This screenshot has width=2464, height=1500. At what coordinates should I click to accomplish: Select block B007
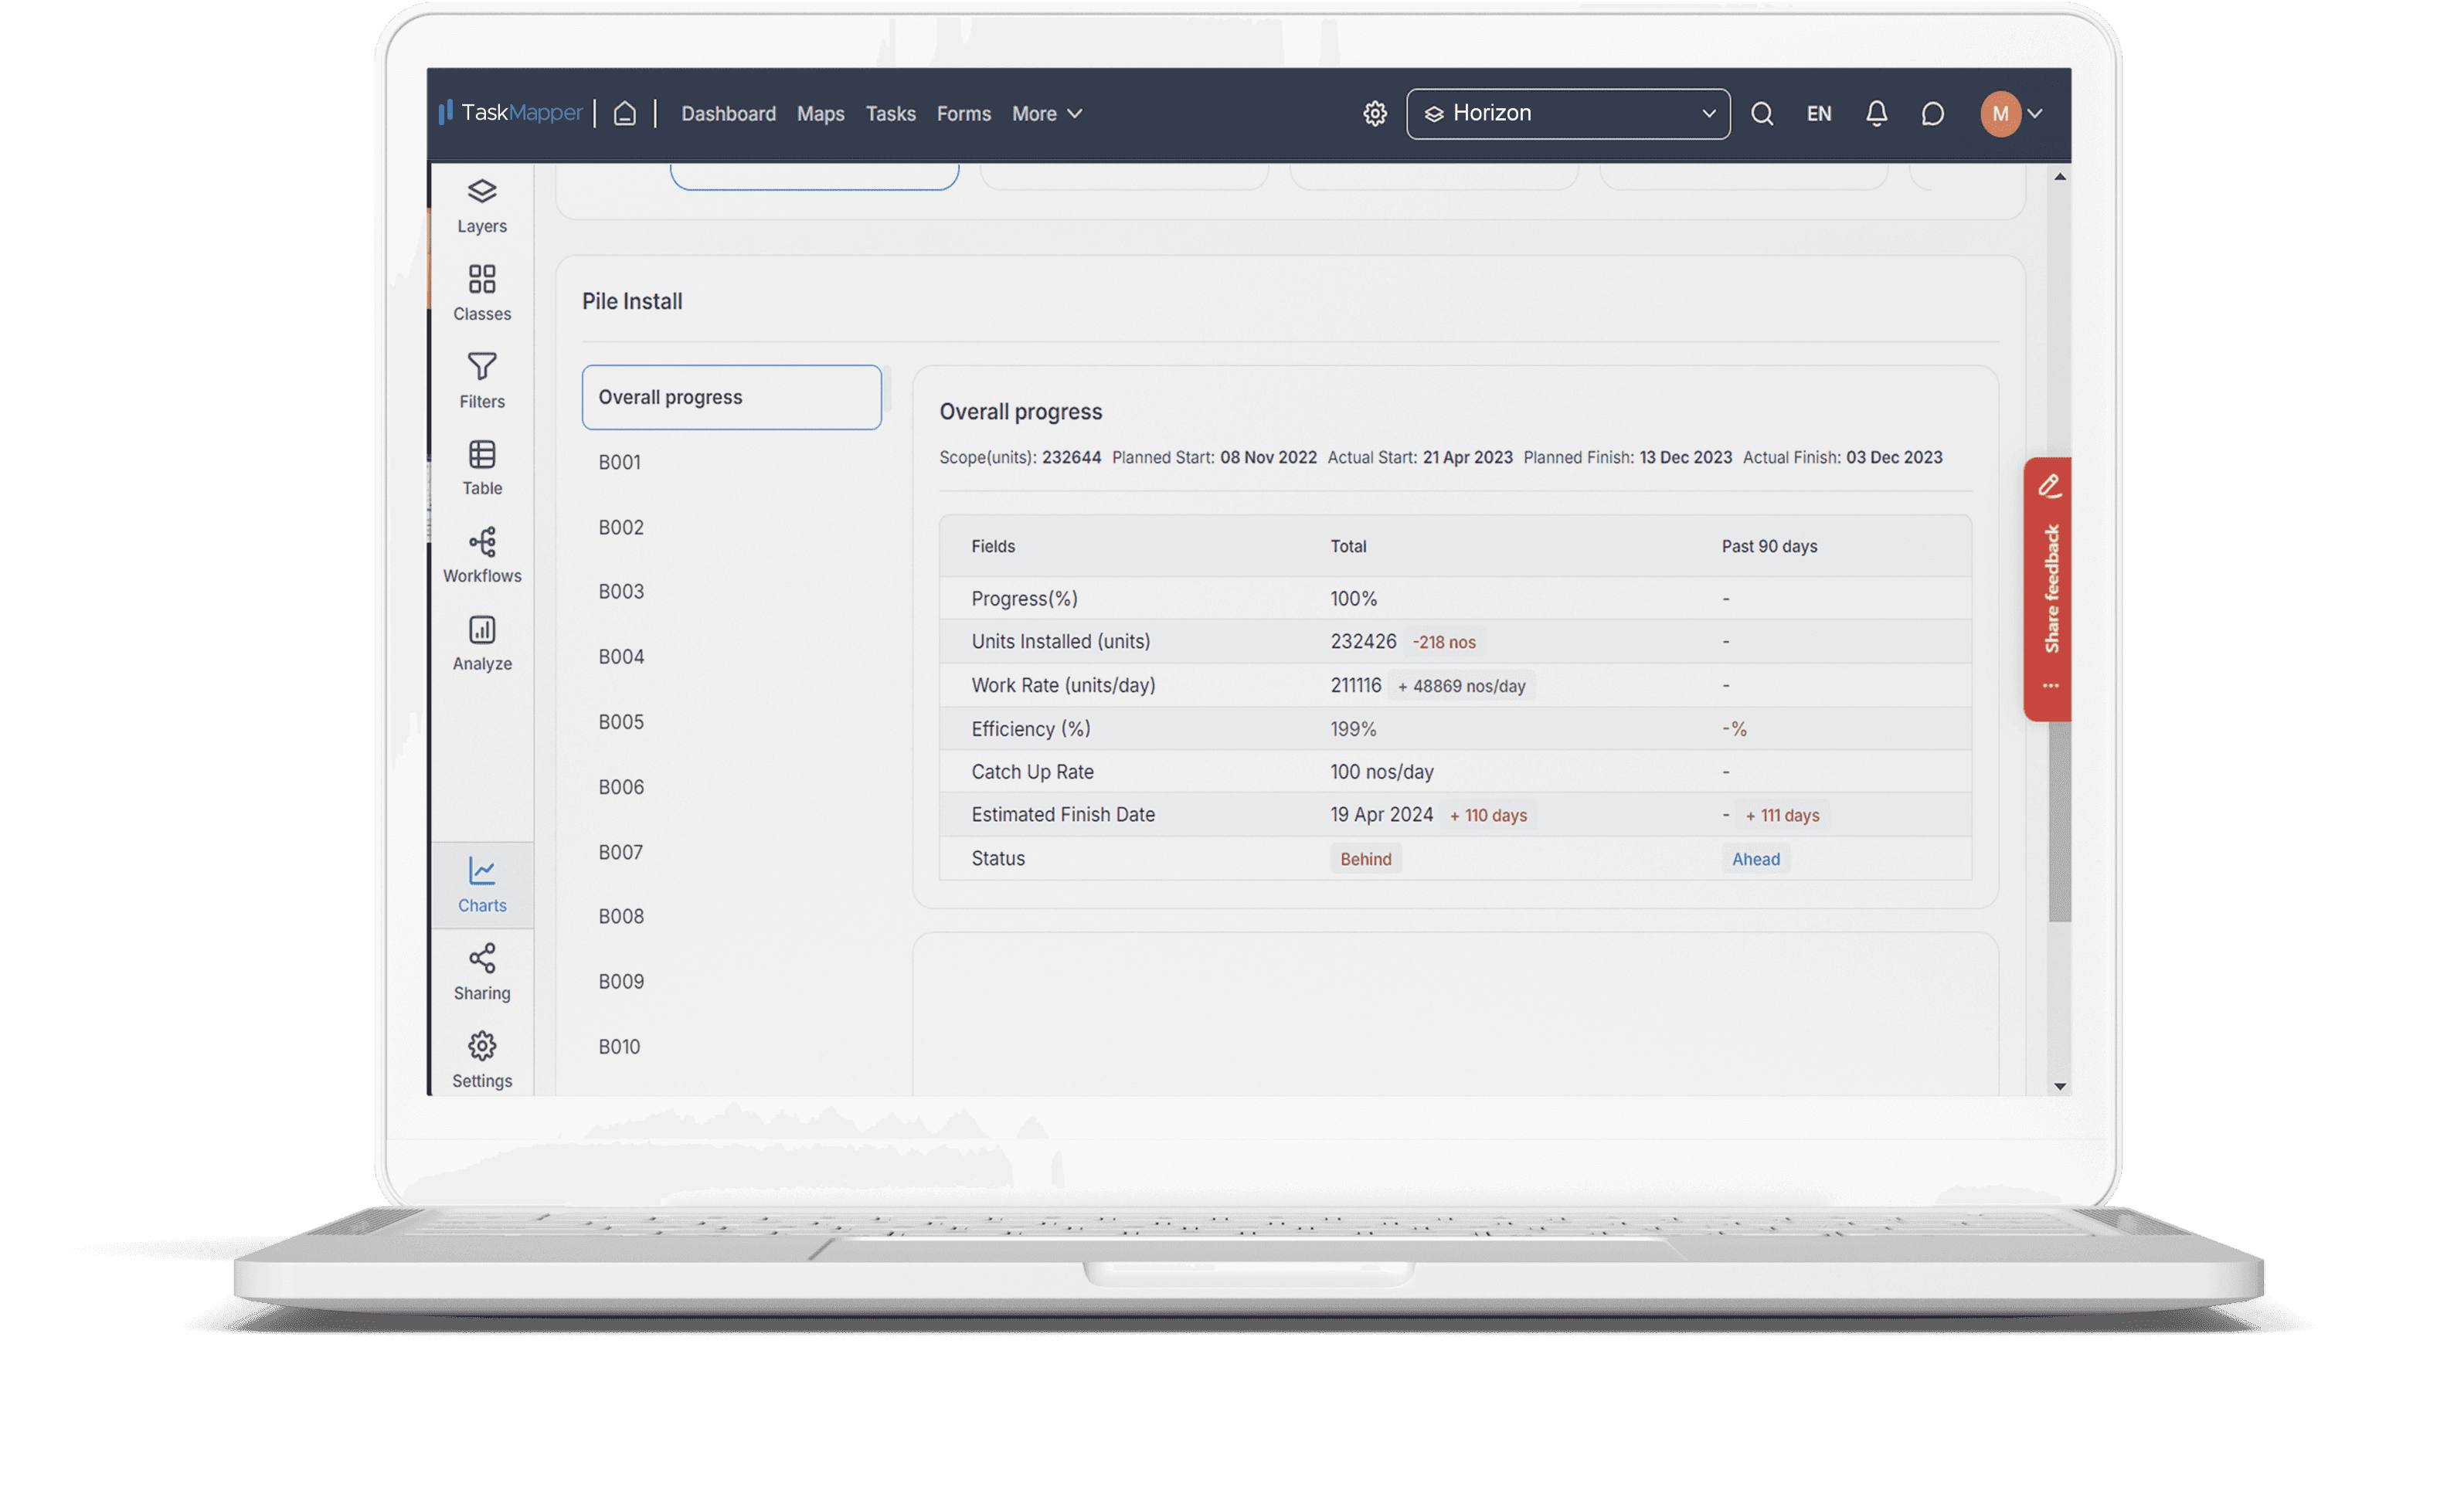[x=620, y=852]
